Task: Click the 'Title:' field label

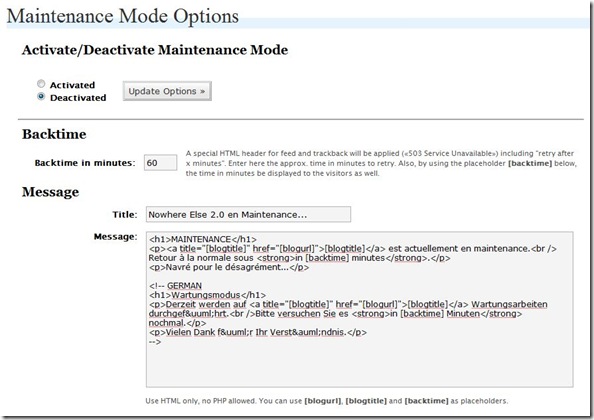Action: point(125,214)
